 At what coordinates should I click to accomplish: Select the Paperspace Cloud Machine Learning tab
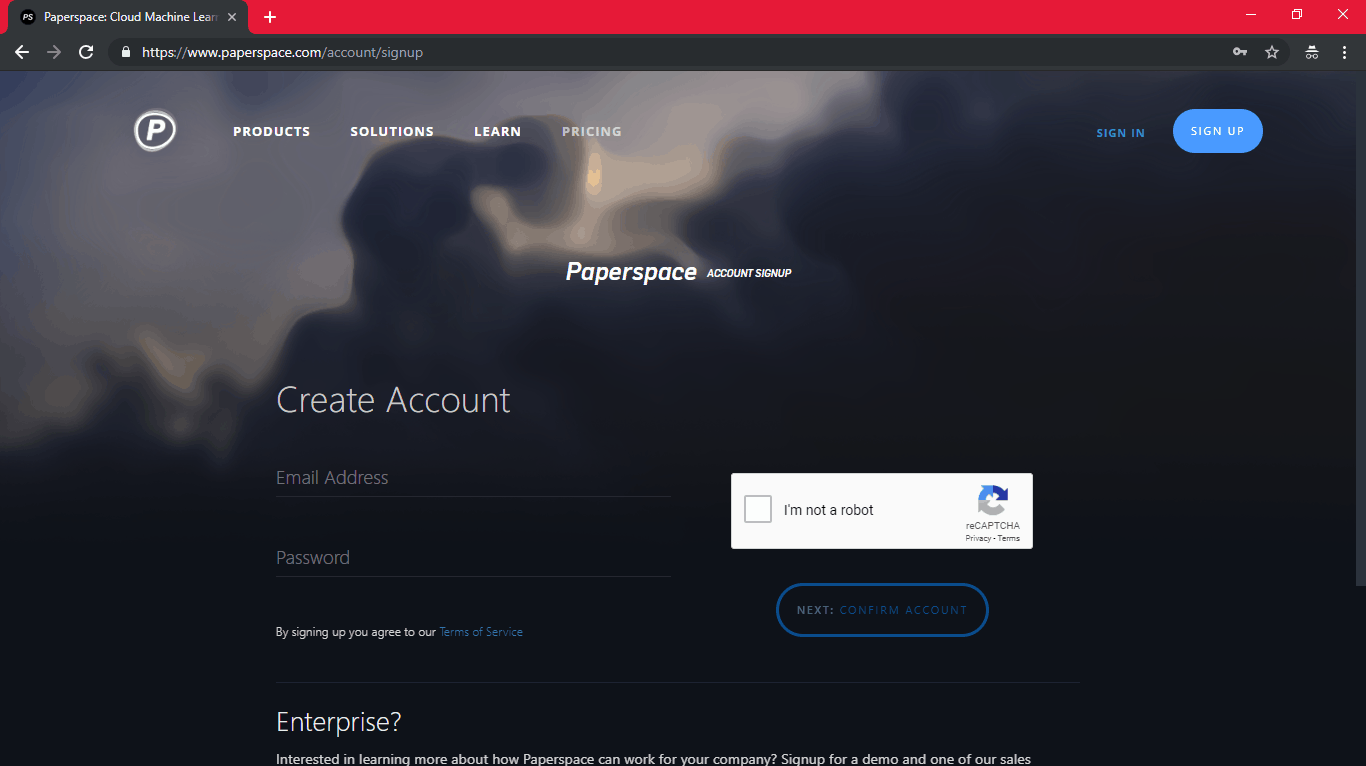pyautogui.click(x=128, y=17)
